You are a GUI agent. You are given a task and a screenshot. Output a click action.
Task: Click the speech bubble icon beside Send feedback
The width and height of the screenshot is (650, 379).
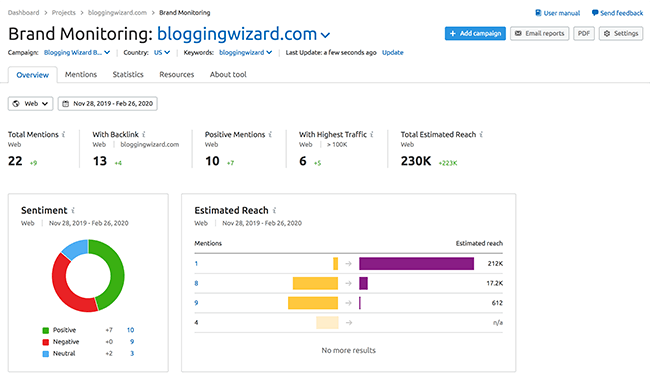click(x=595, y=13)
